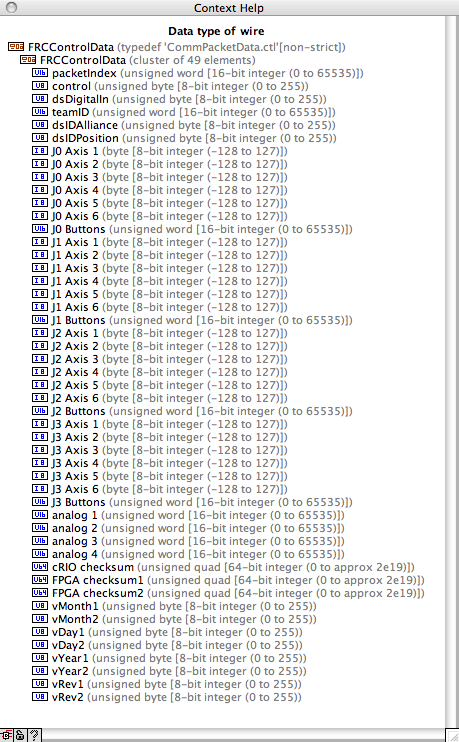Click the U8 icon next to vRev2
The image size is (459, 742).
tap(40, 697)
